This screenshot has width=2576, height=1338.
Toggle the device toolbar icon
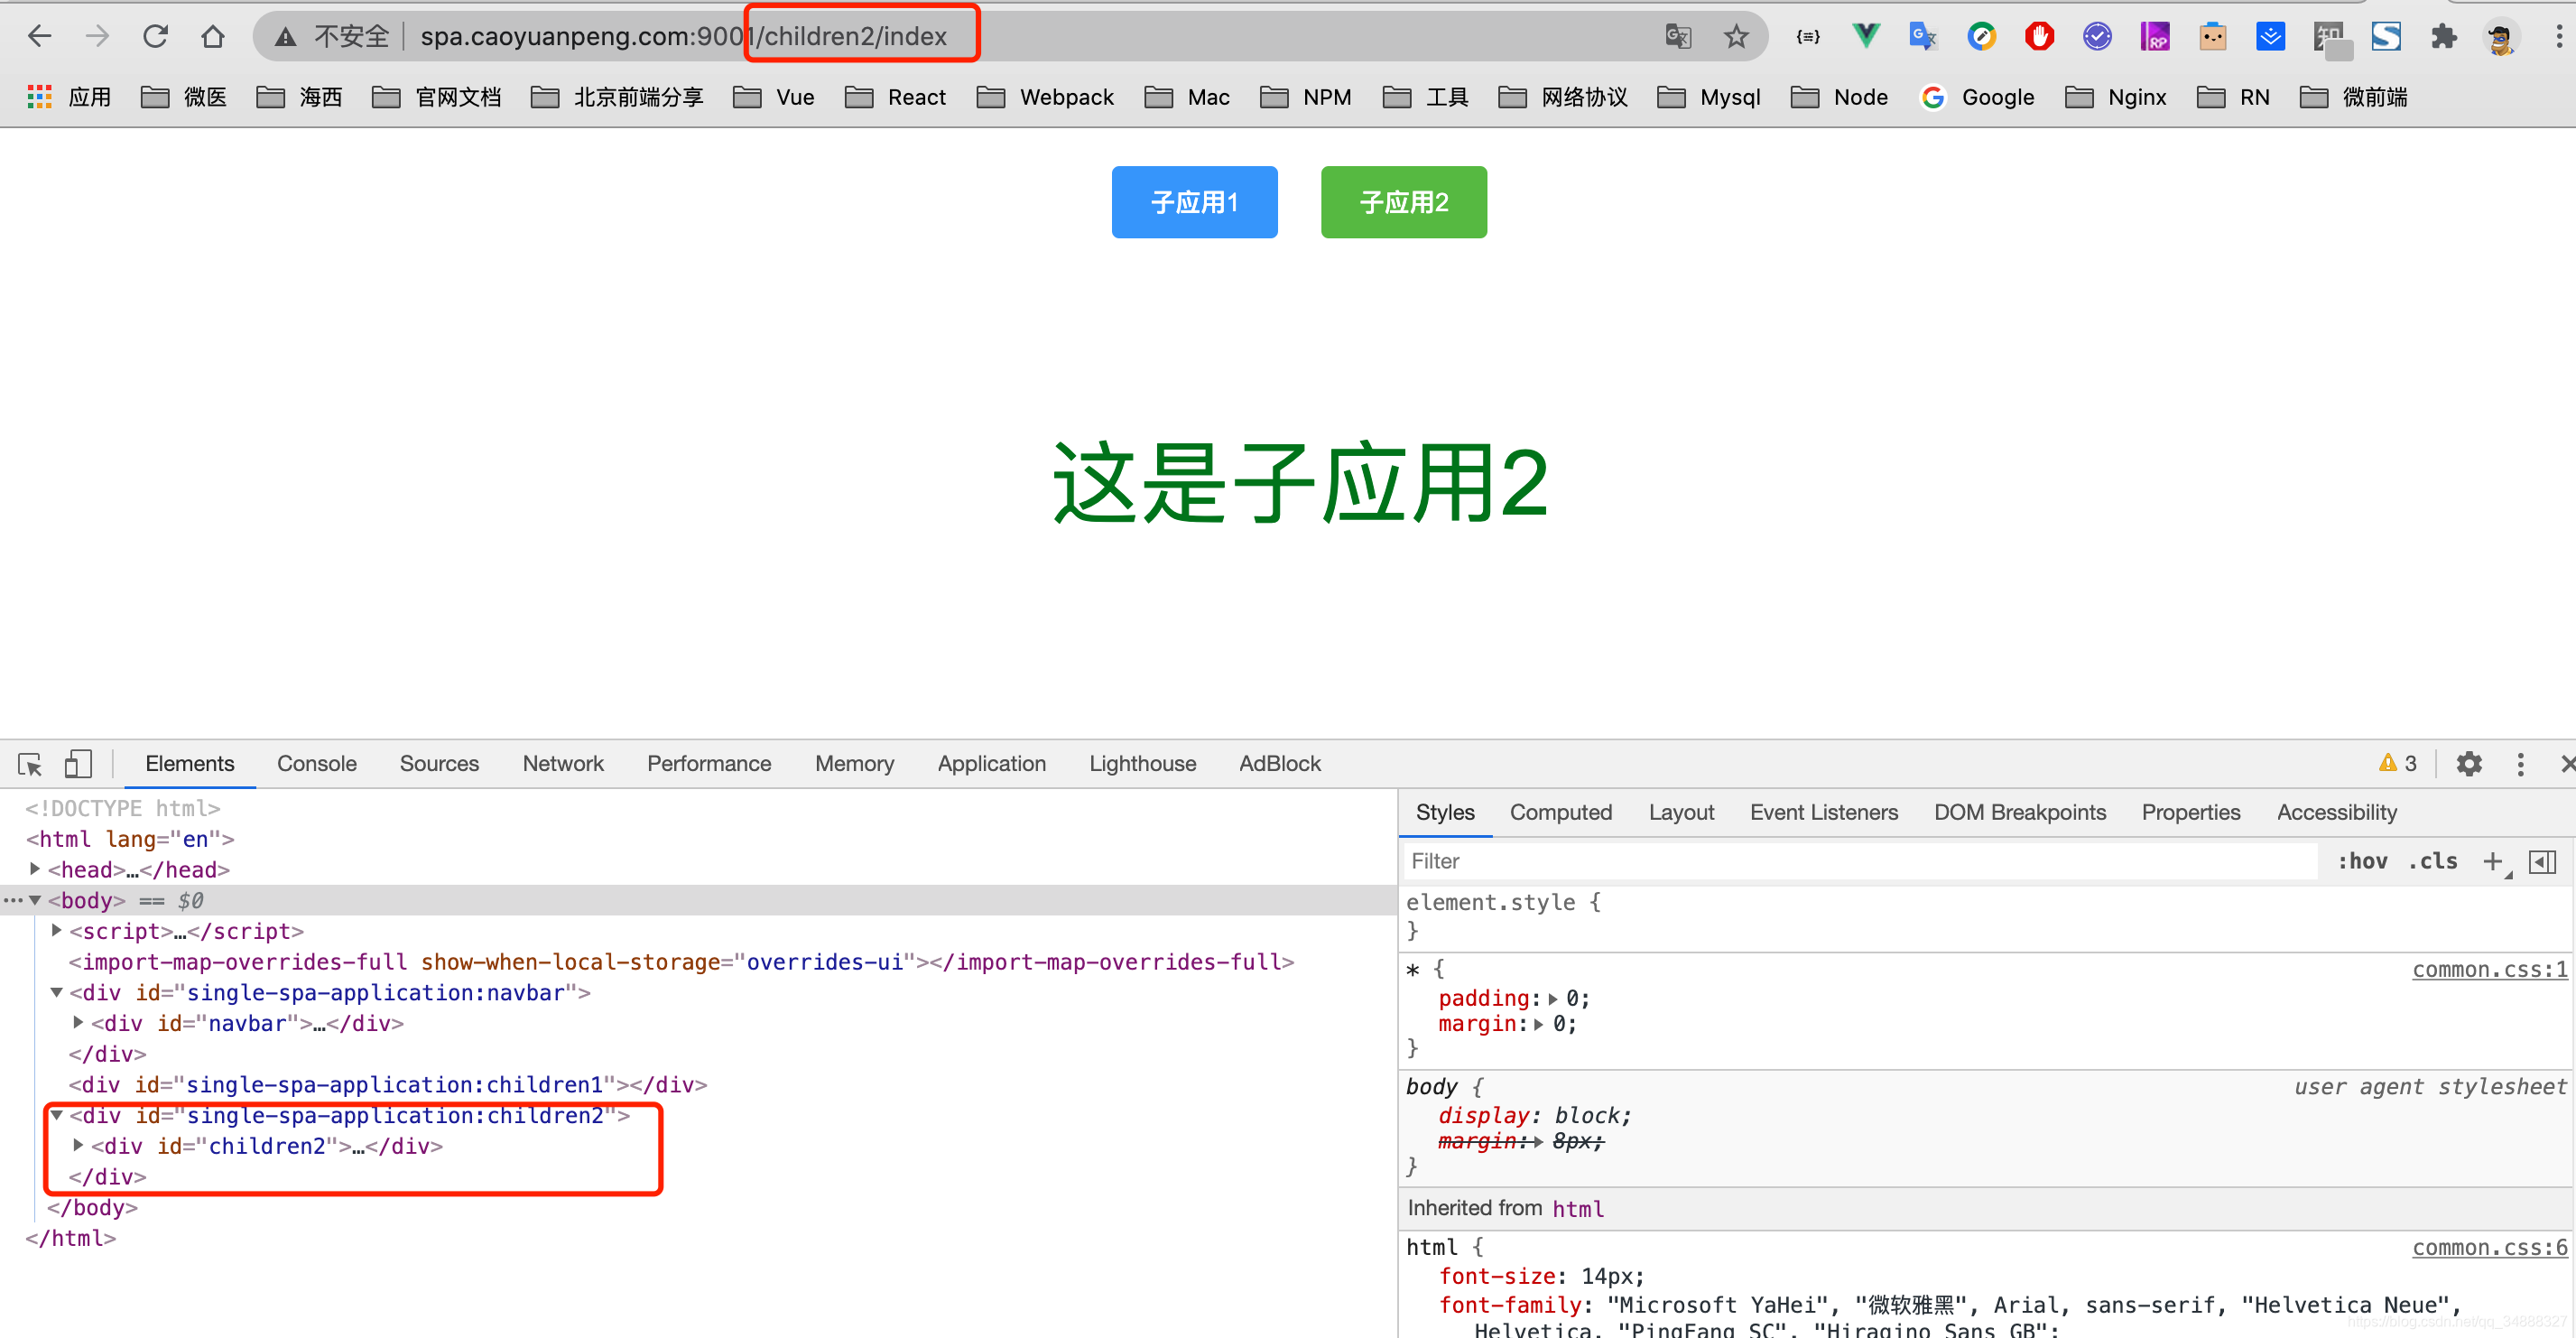tap(78, 764)
